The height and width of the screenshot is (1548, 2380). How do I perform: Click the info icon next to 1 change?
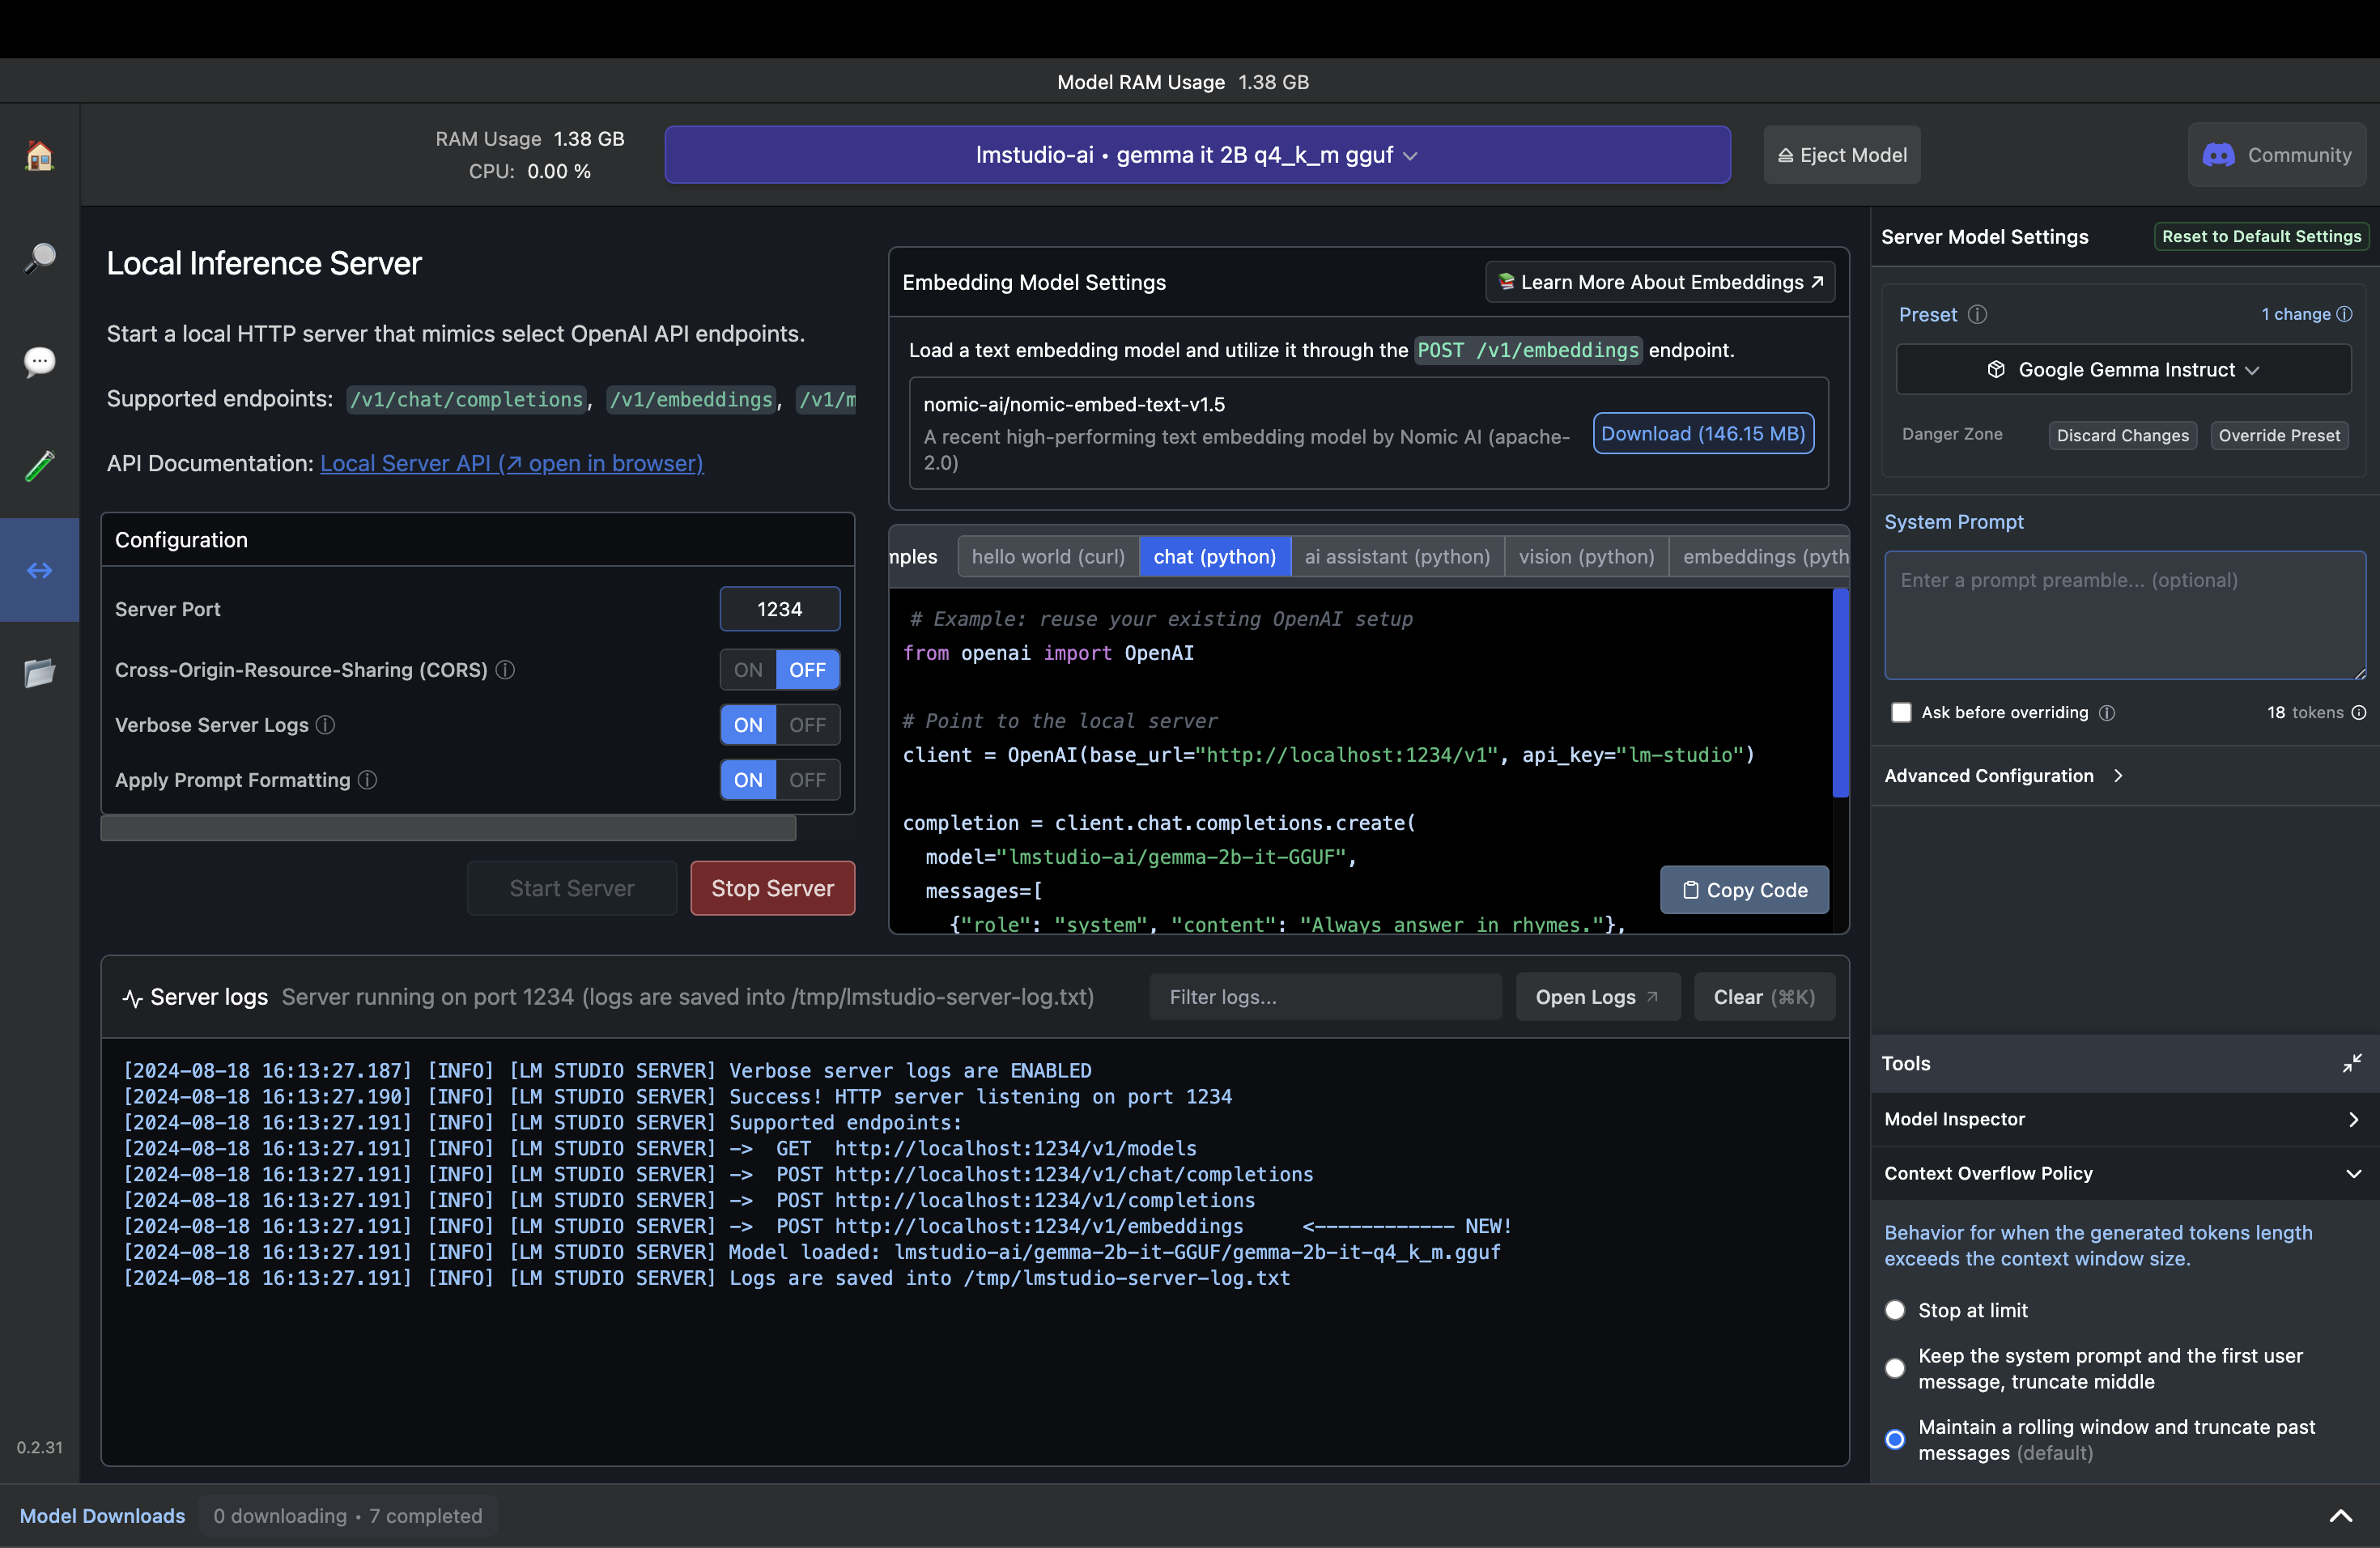[x=2344, y=314]
